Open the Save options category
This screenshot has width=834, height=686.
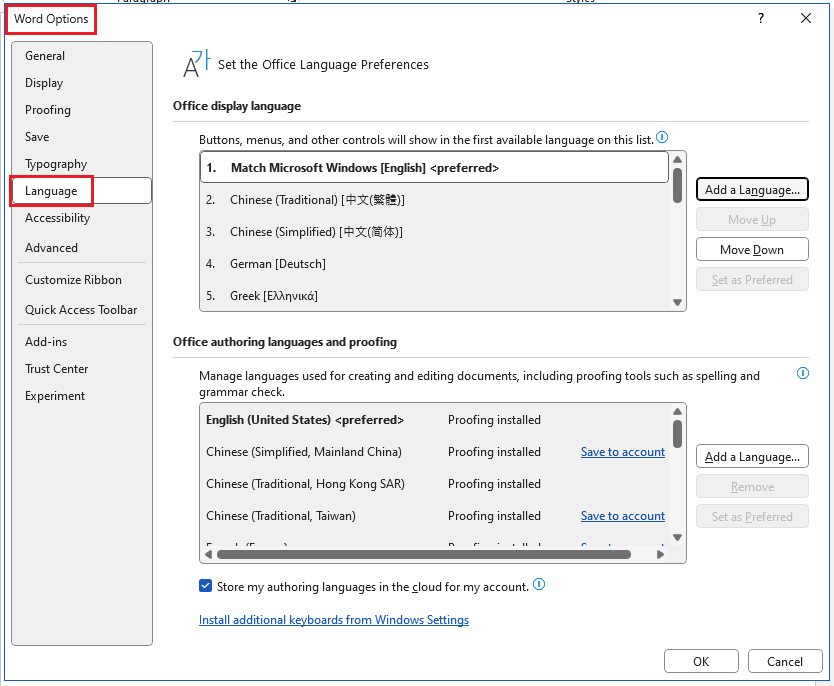pos(81,137)
